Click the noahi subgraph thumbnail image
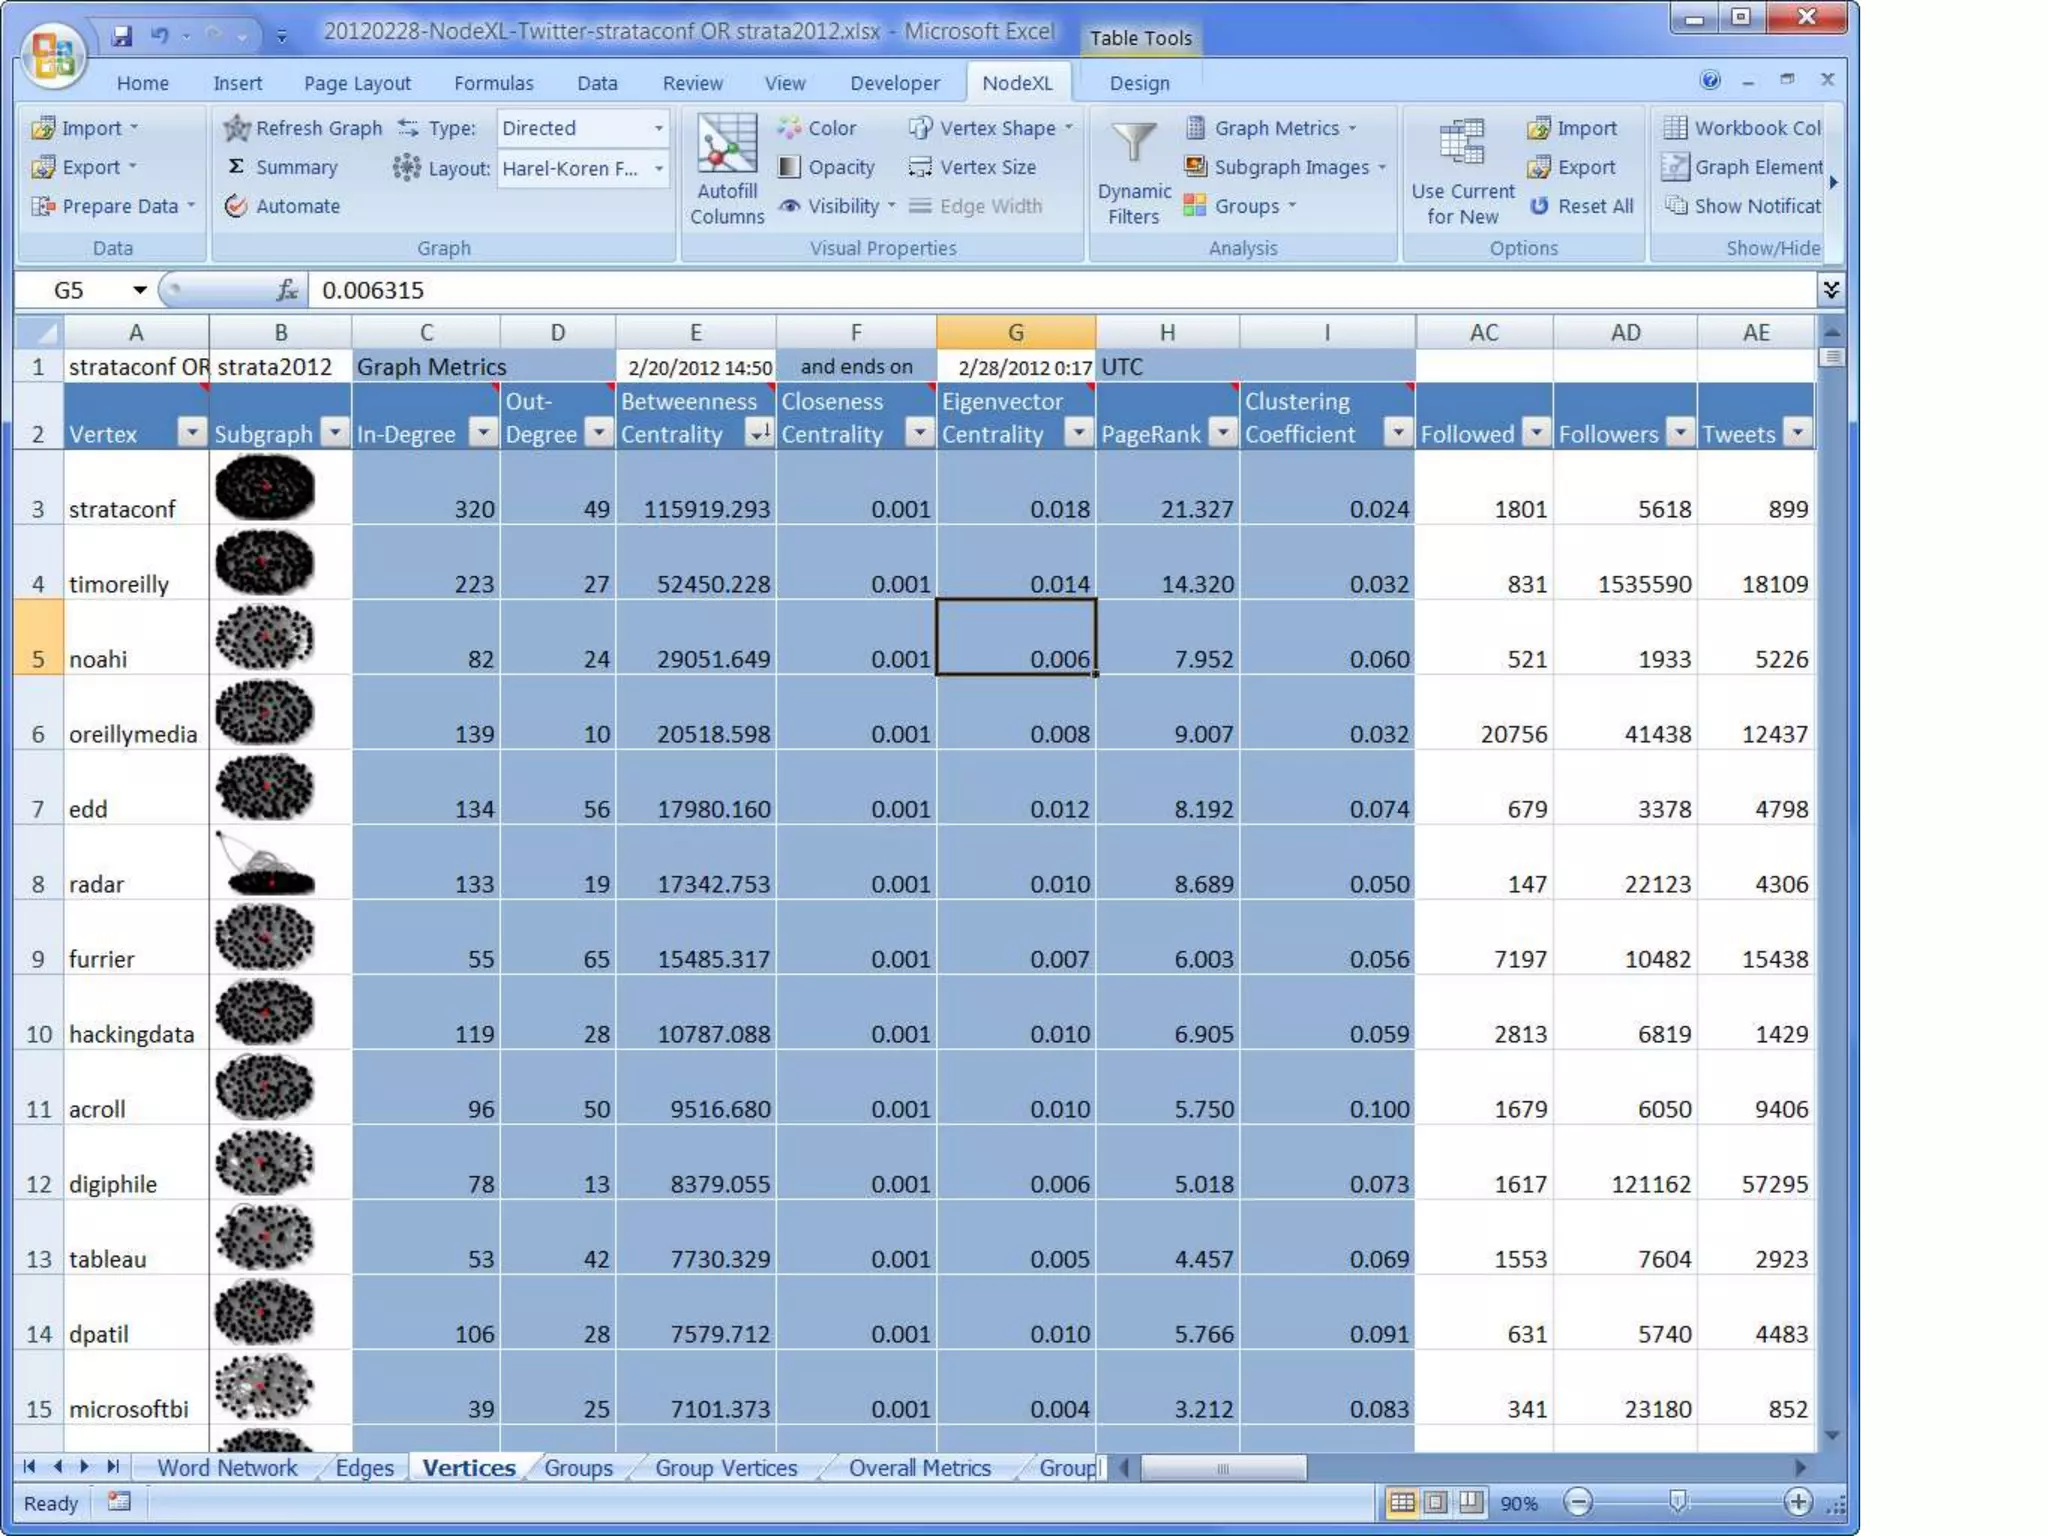 click(265, 637)
